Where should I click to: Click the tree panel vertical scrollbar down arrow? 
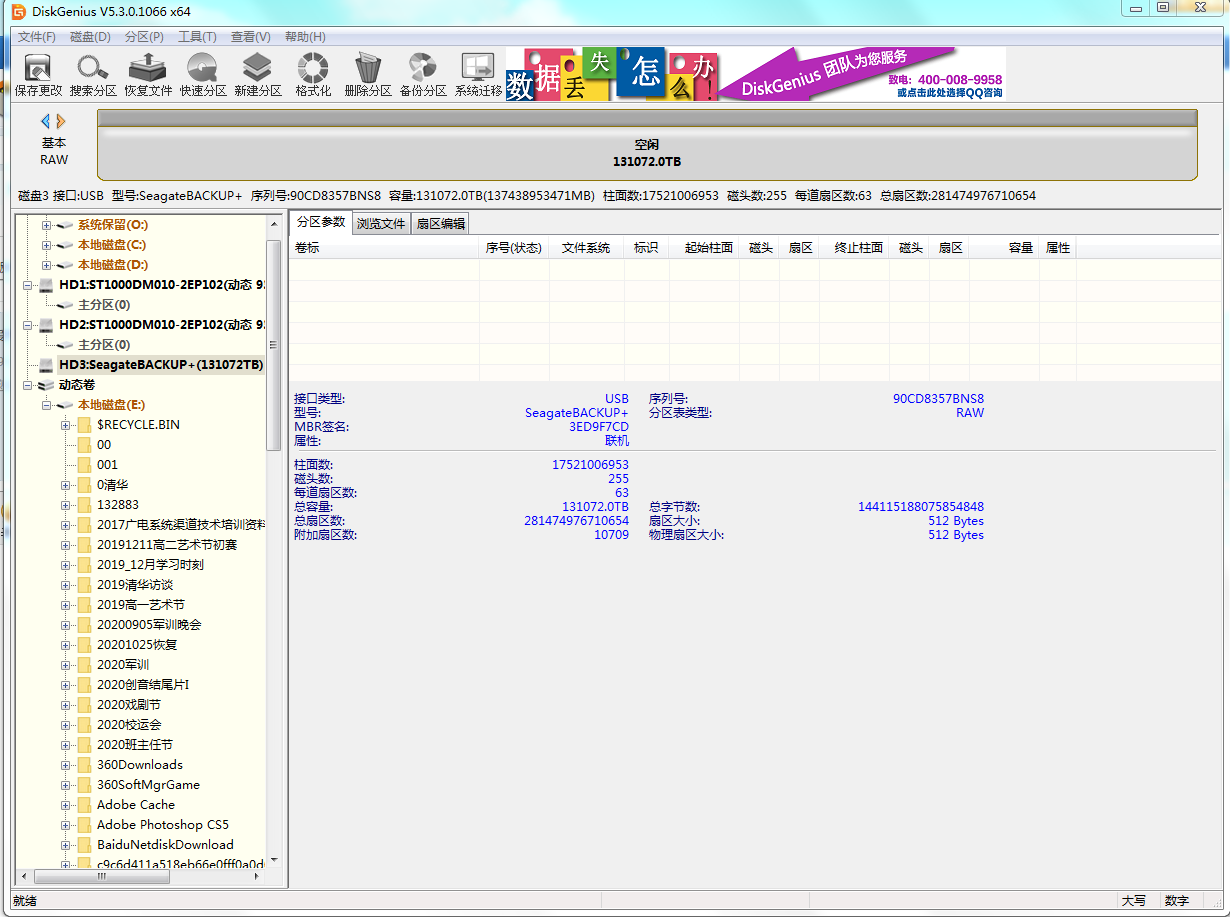[x=275, y=860]
